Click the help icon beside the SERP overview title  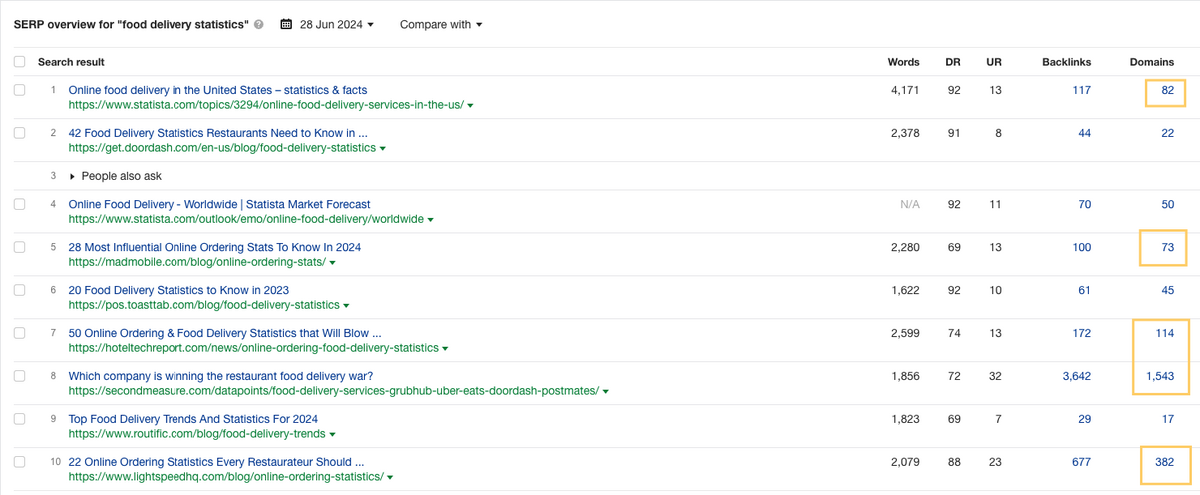point(259,25)
